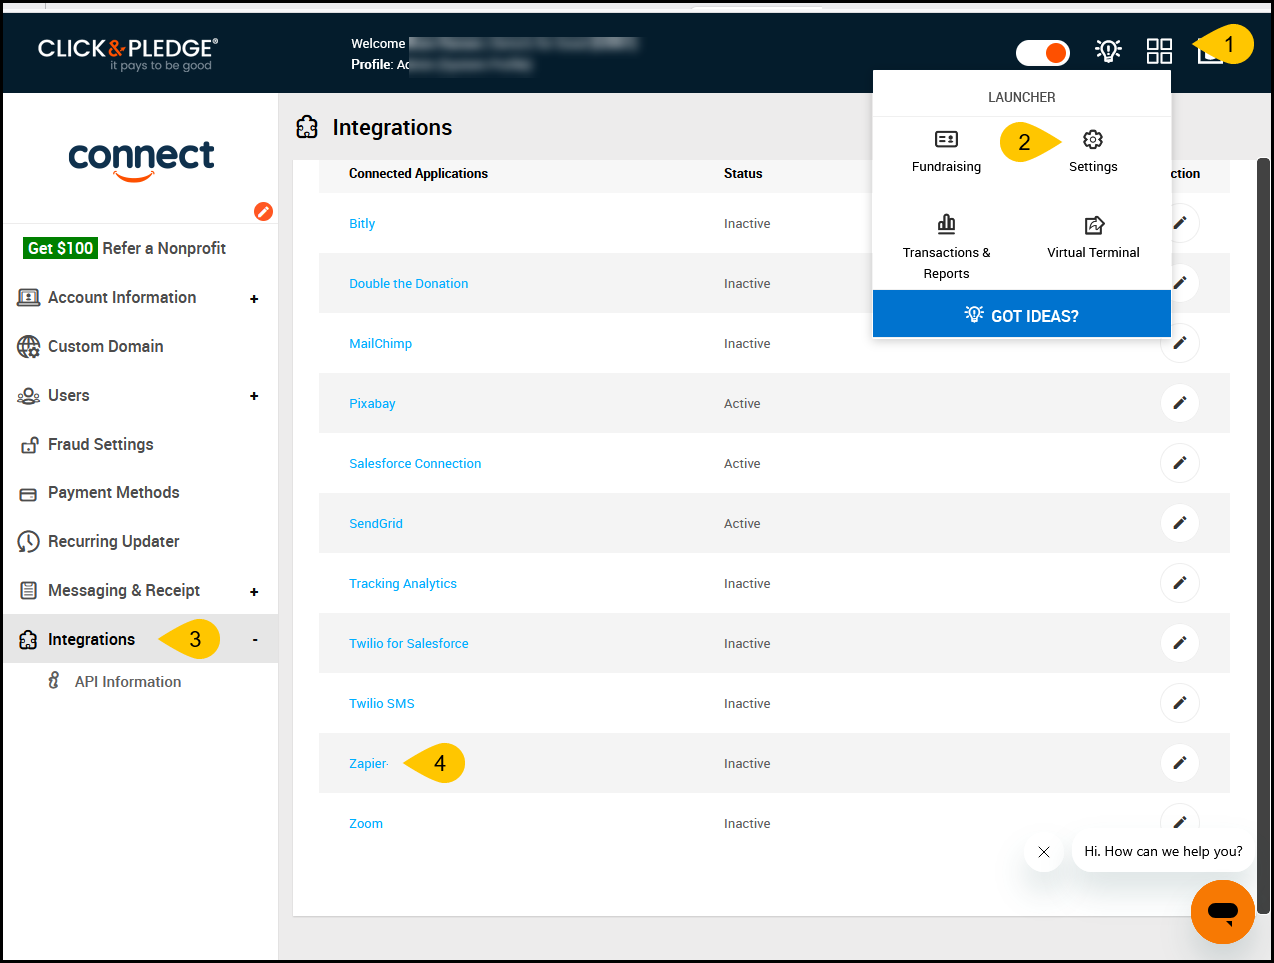This screenshot has height=963, width=1274.
Task: Click the Recurring Updater clock icon
Action: pyautogui.click(x=29, y=542)
